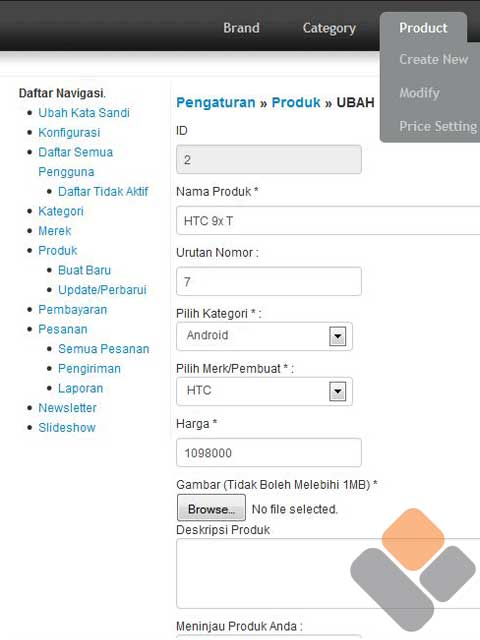Open the Product menu tab
Viewport: 480px width, 640px height.
(x=423, y=28)
